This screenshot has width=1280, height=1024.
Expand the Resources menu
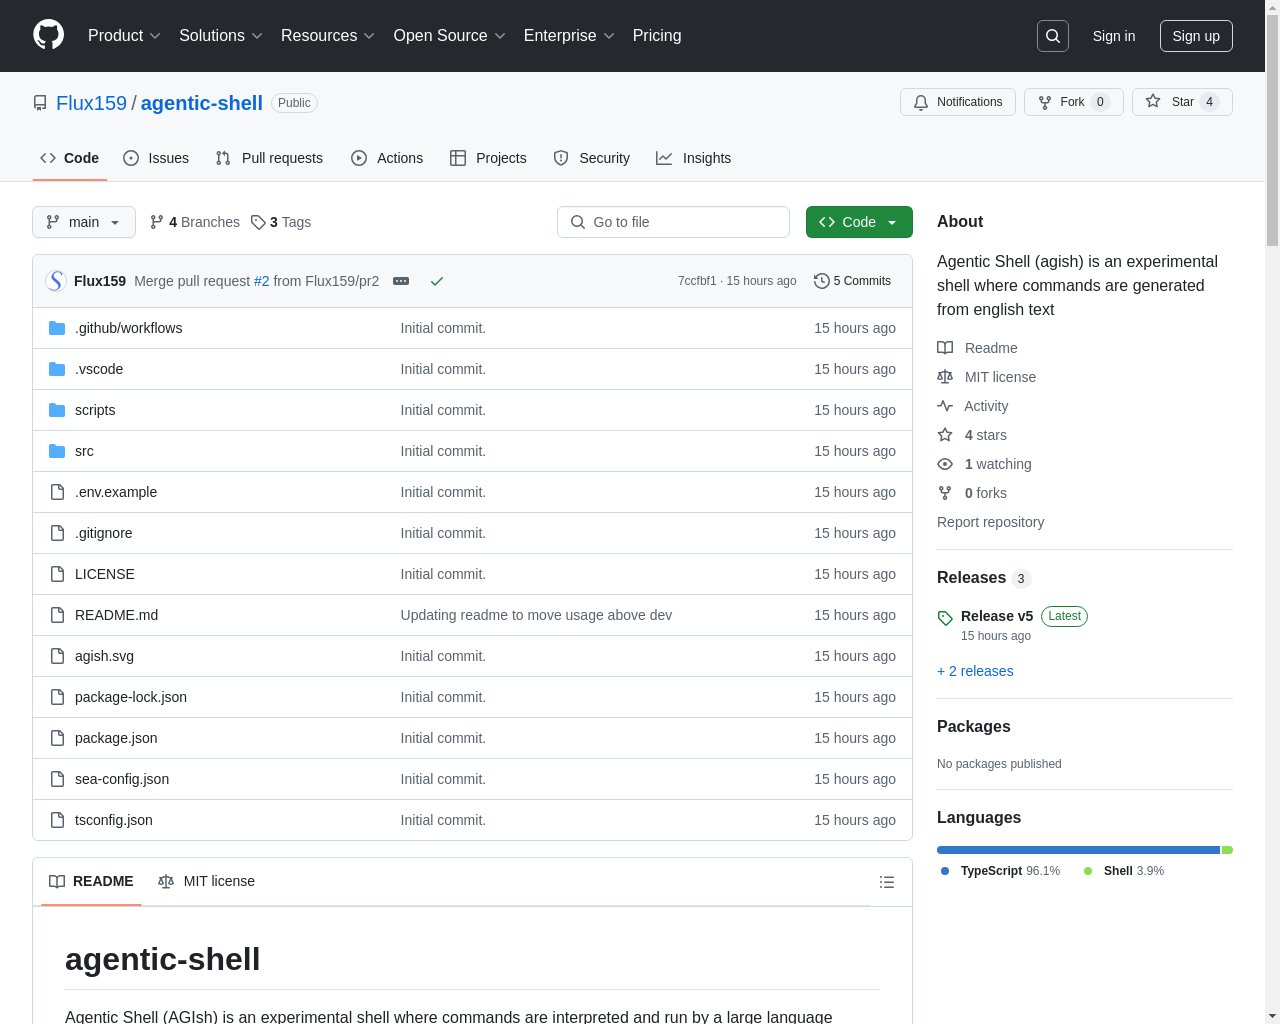pyautogui.click(x=328, y=36)
